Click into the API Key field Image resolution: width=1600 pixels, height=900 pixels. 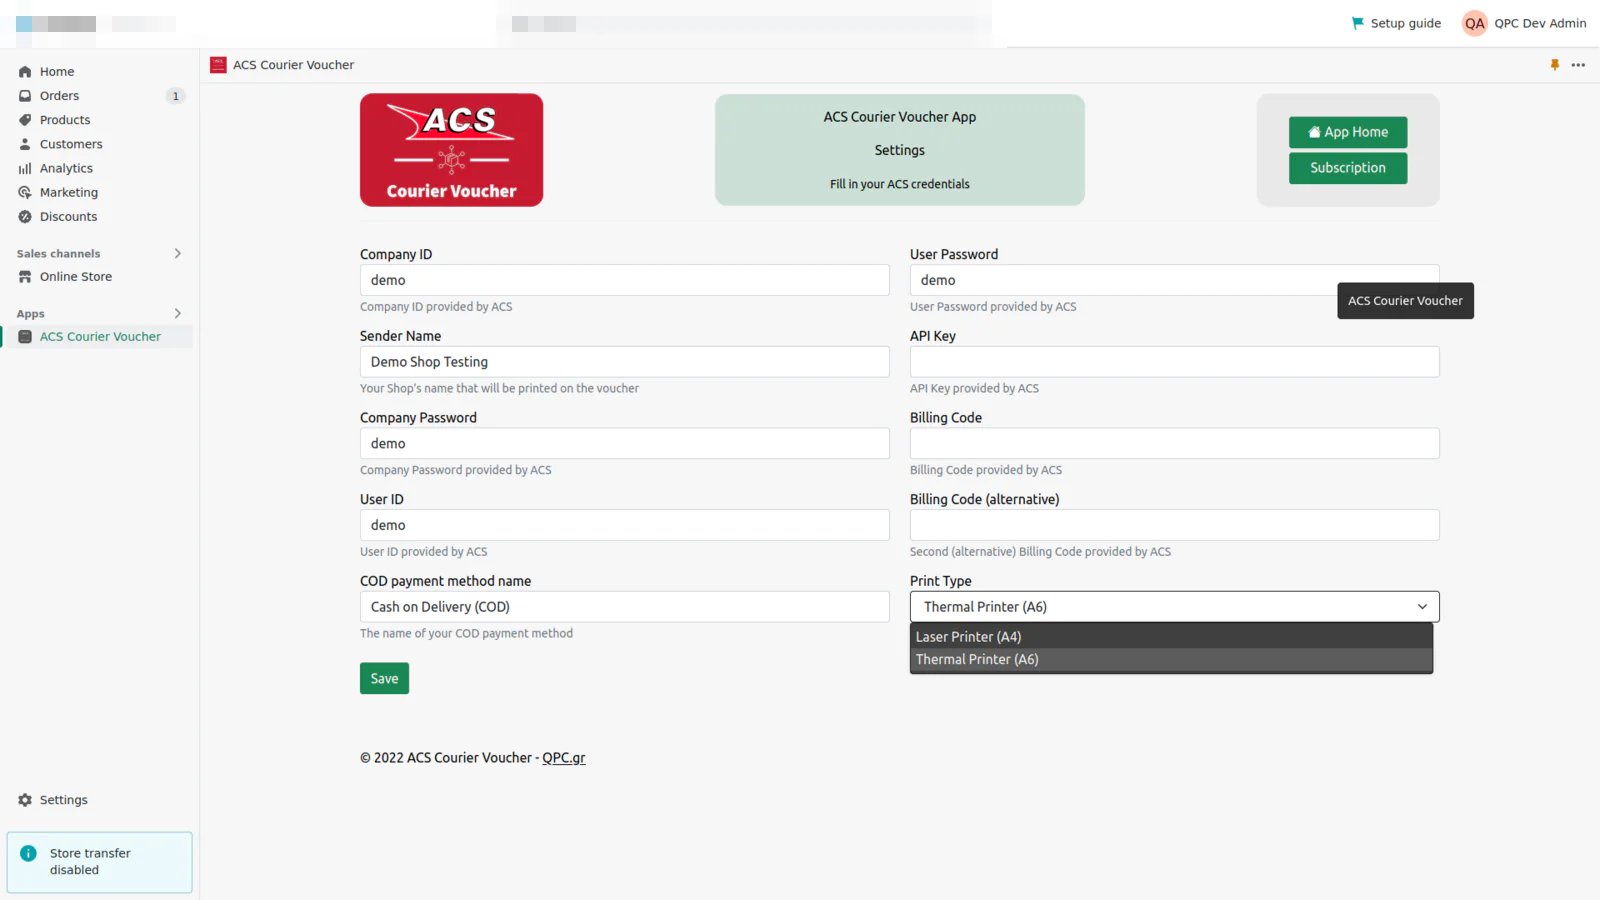pos(1174,362)
